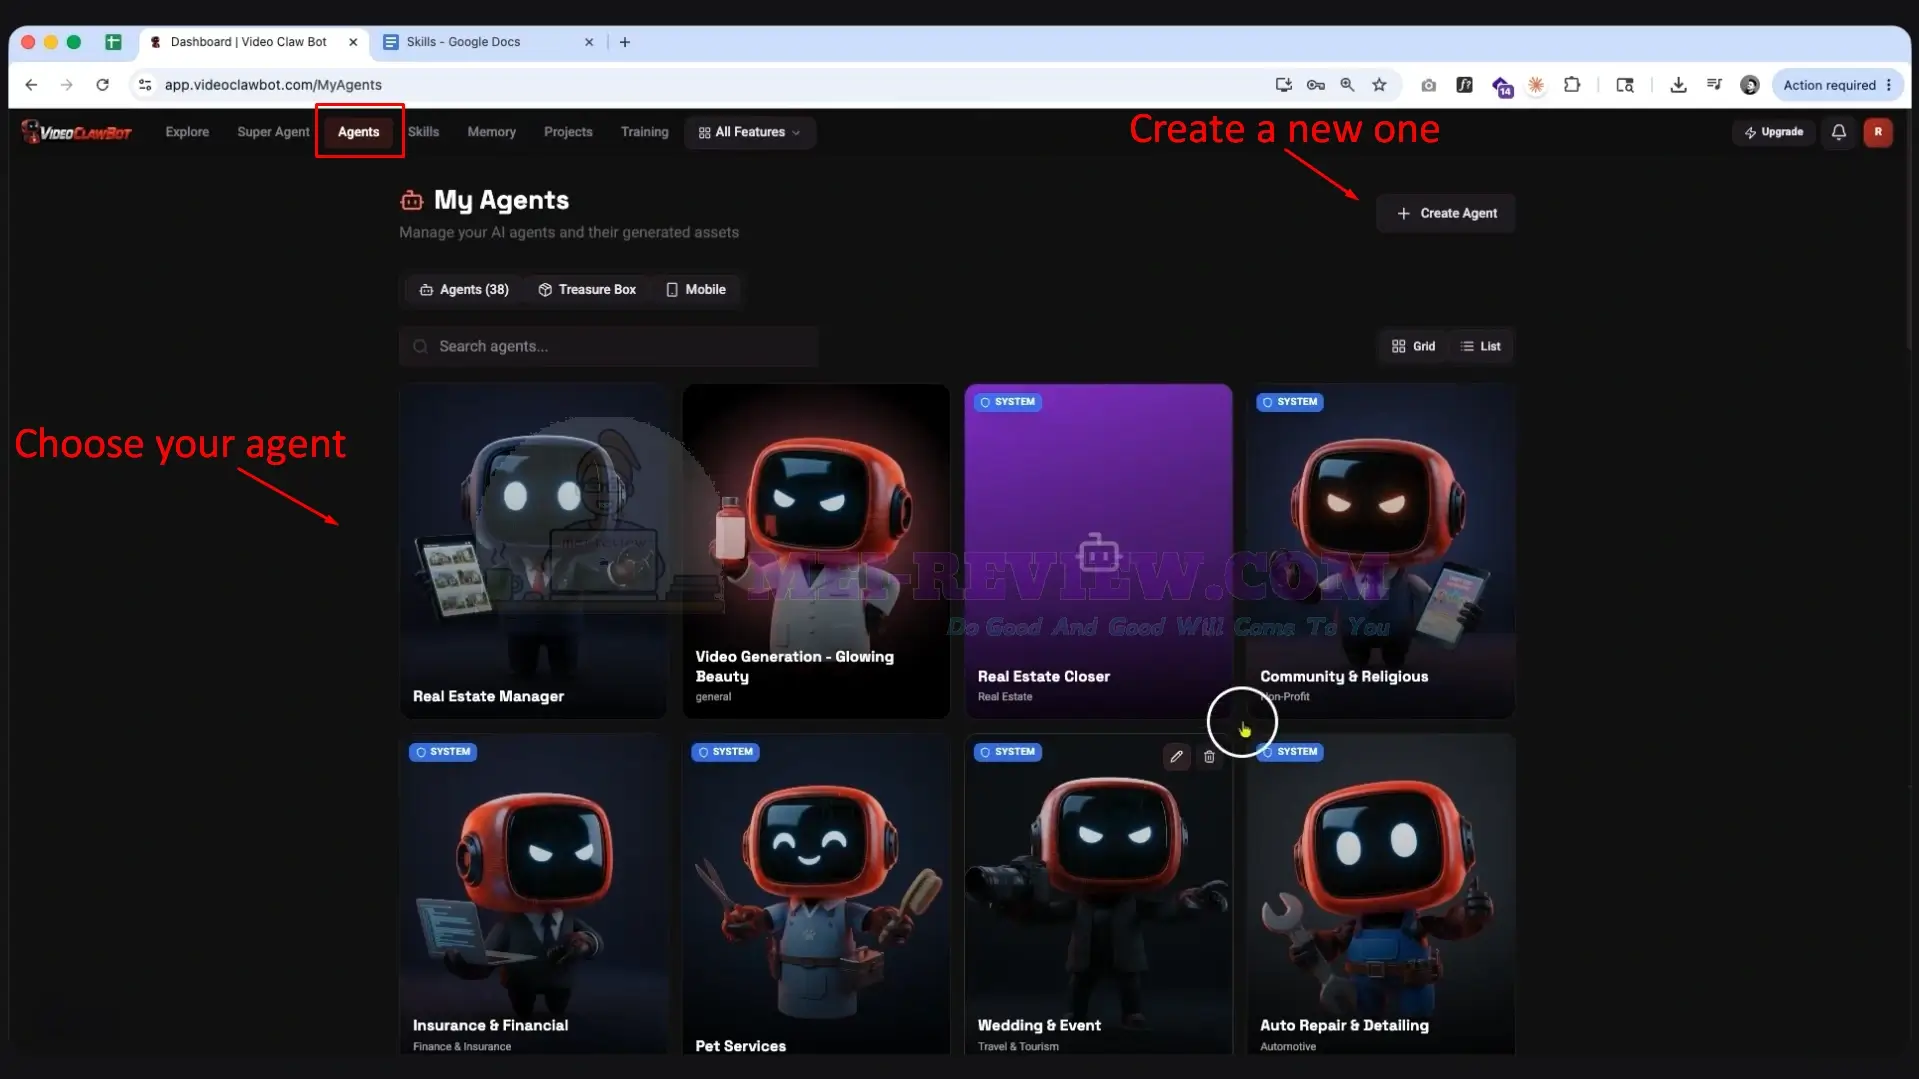Click the browser address bar URL
This screenshot has width=1919, height=1079.
point(273,85)
